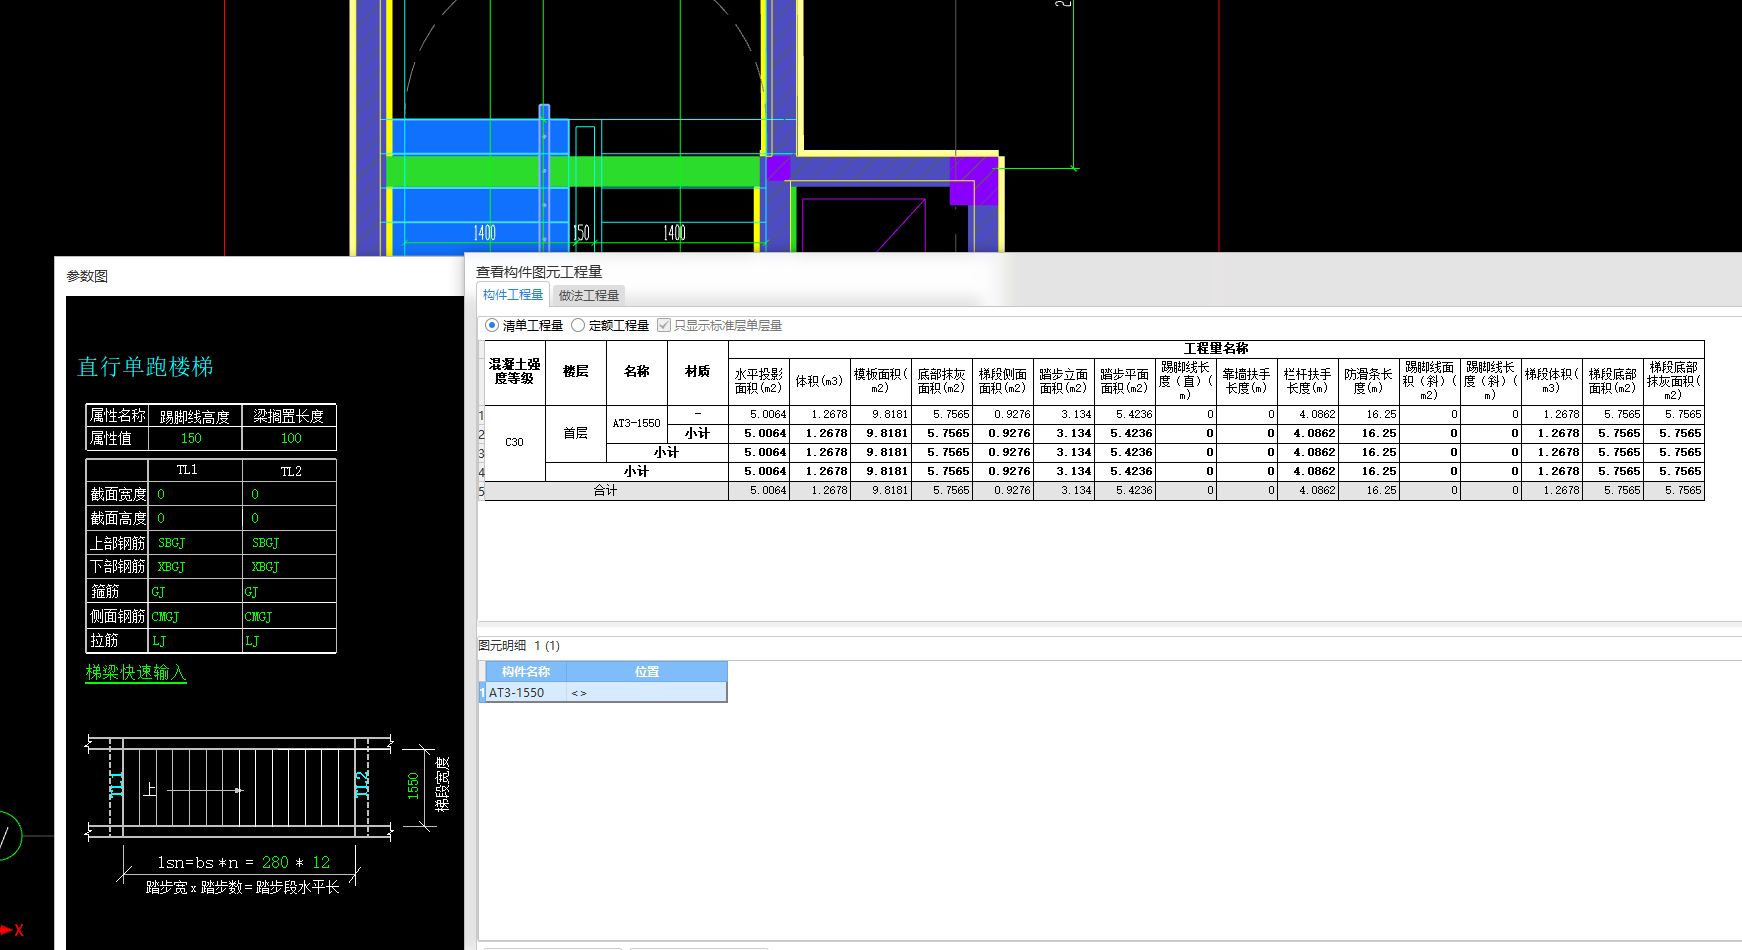Click the TL2 上部钢筋 SBGJ cell
This screenshot has width=1742, height=950.
tap(290, 543)
